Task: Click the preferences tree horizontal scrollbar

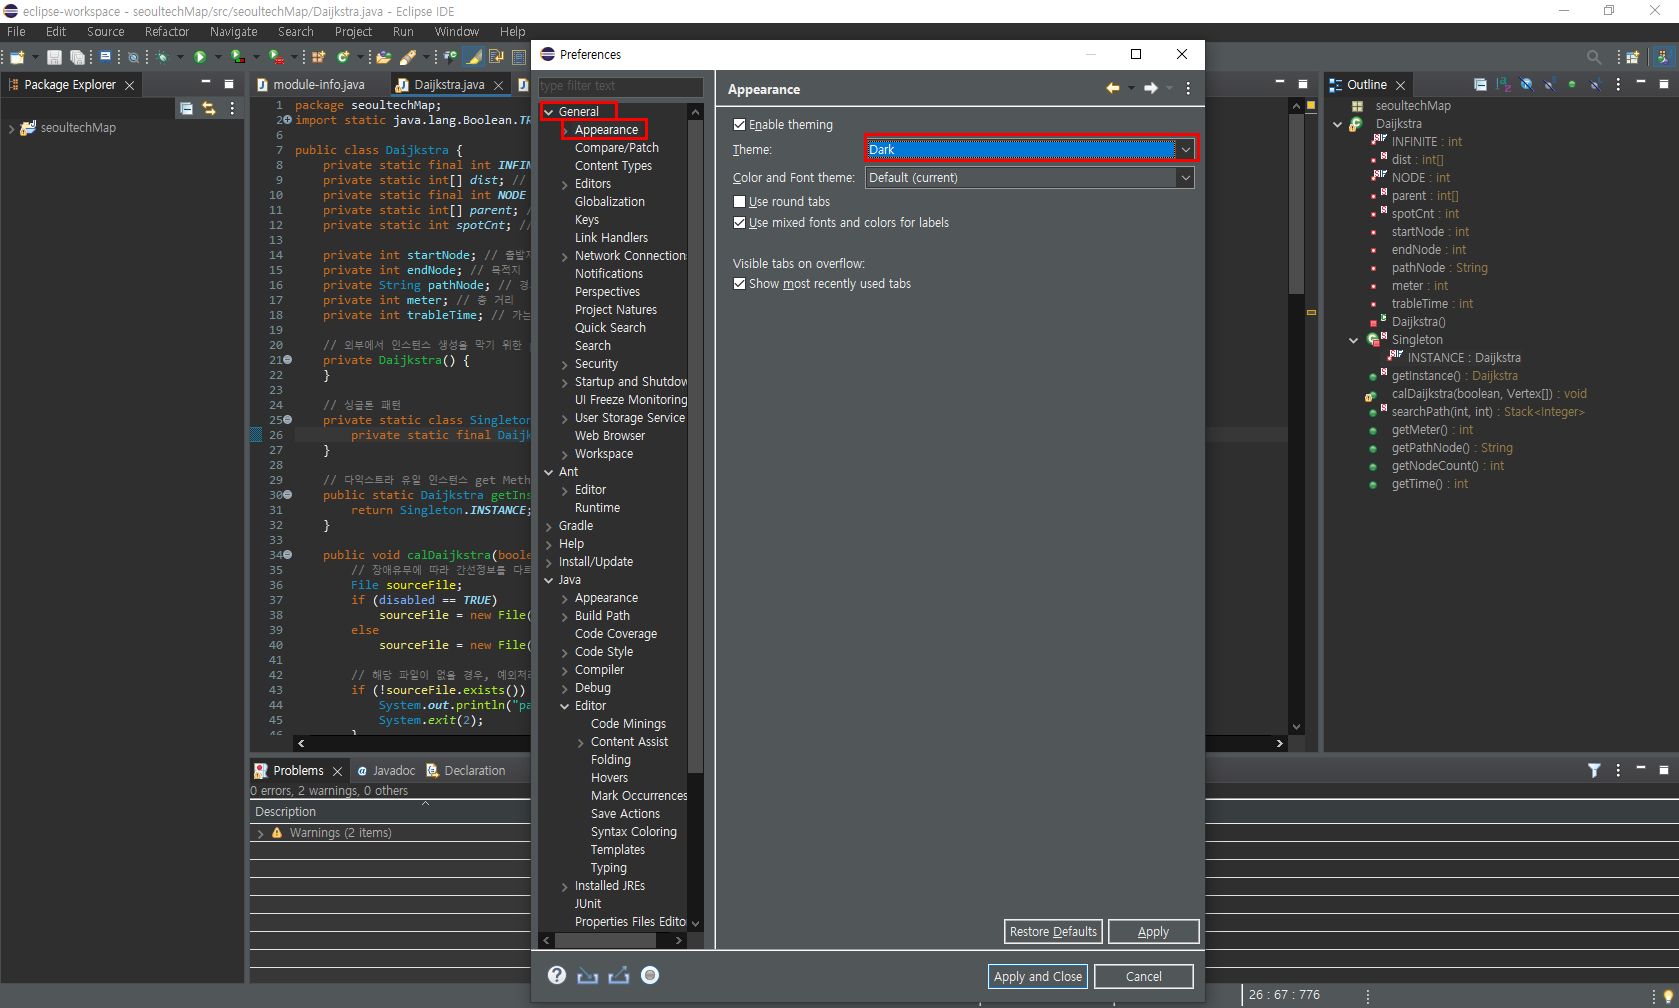Action: coord(606,940)
